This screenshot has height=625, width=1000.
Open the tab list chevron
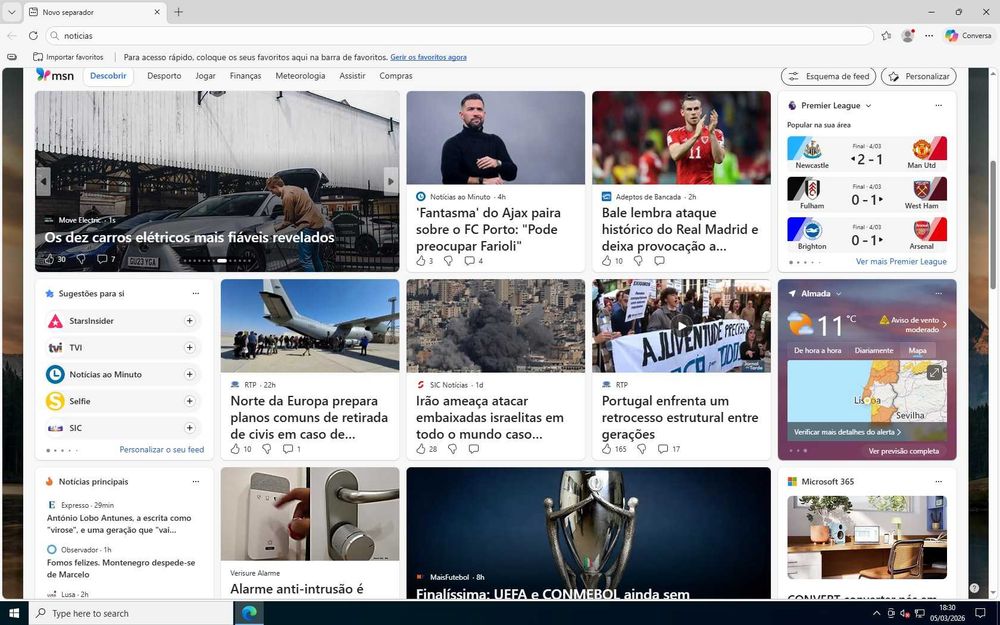[11, 12]
